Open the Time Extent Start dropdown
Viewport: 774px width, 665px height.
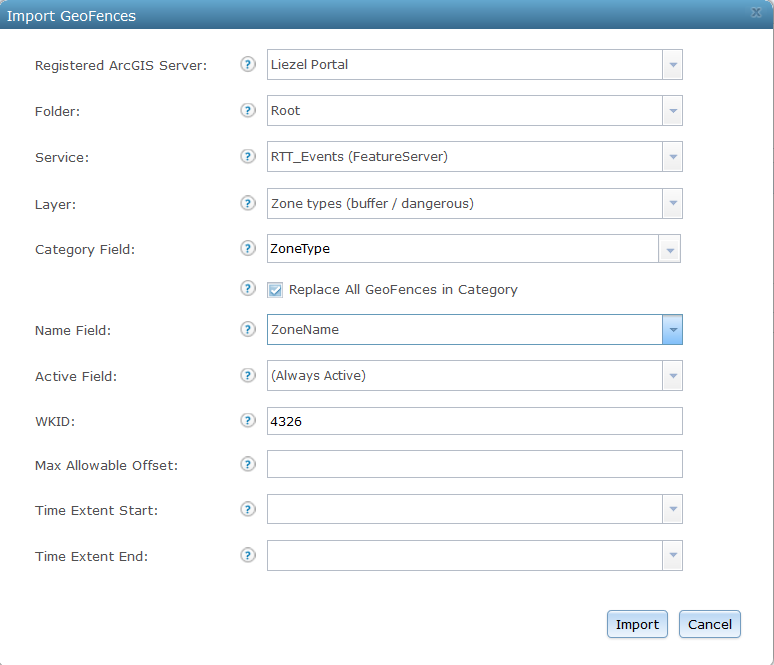(672, 509)
